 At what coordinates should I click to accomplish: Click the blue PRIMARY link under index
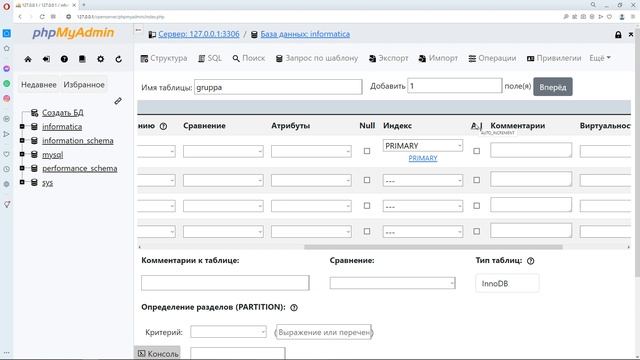pos(423,158)
